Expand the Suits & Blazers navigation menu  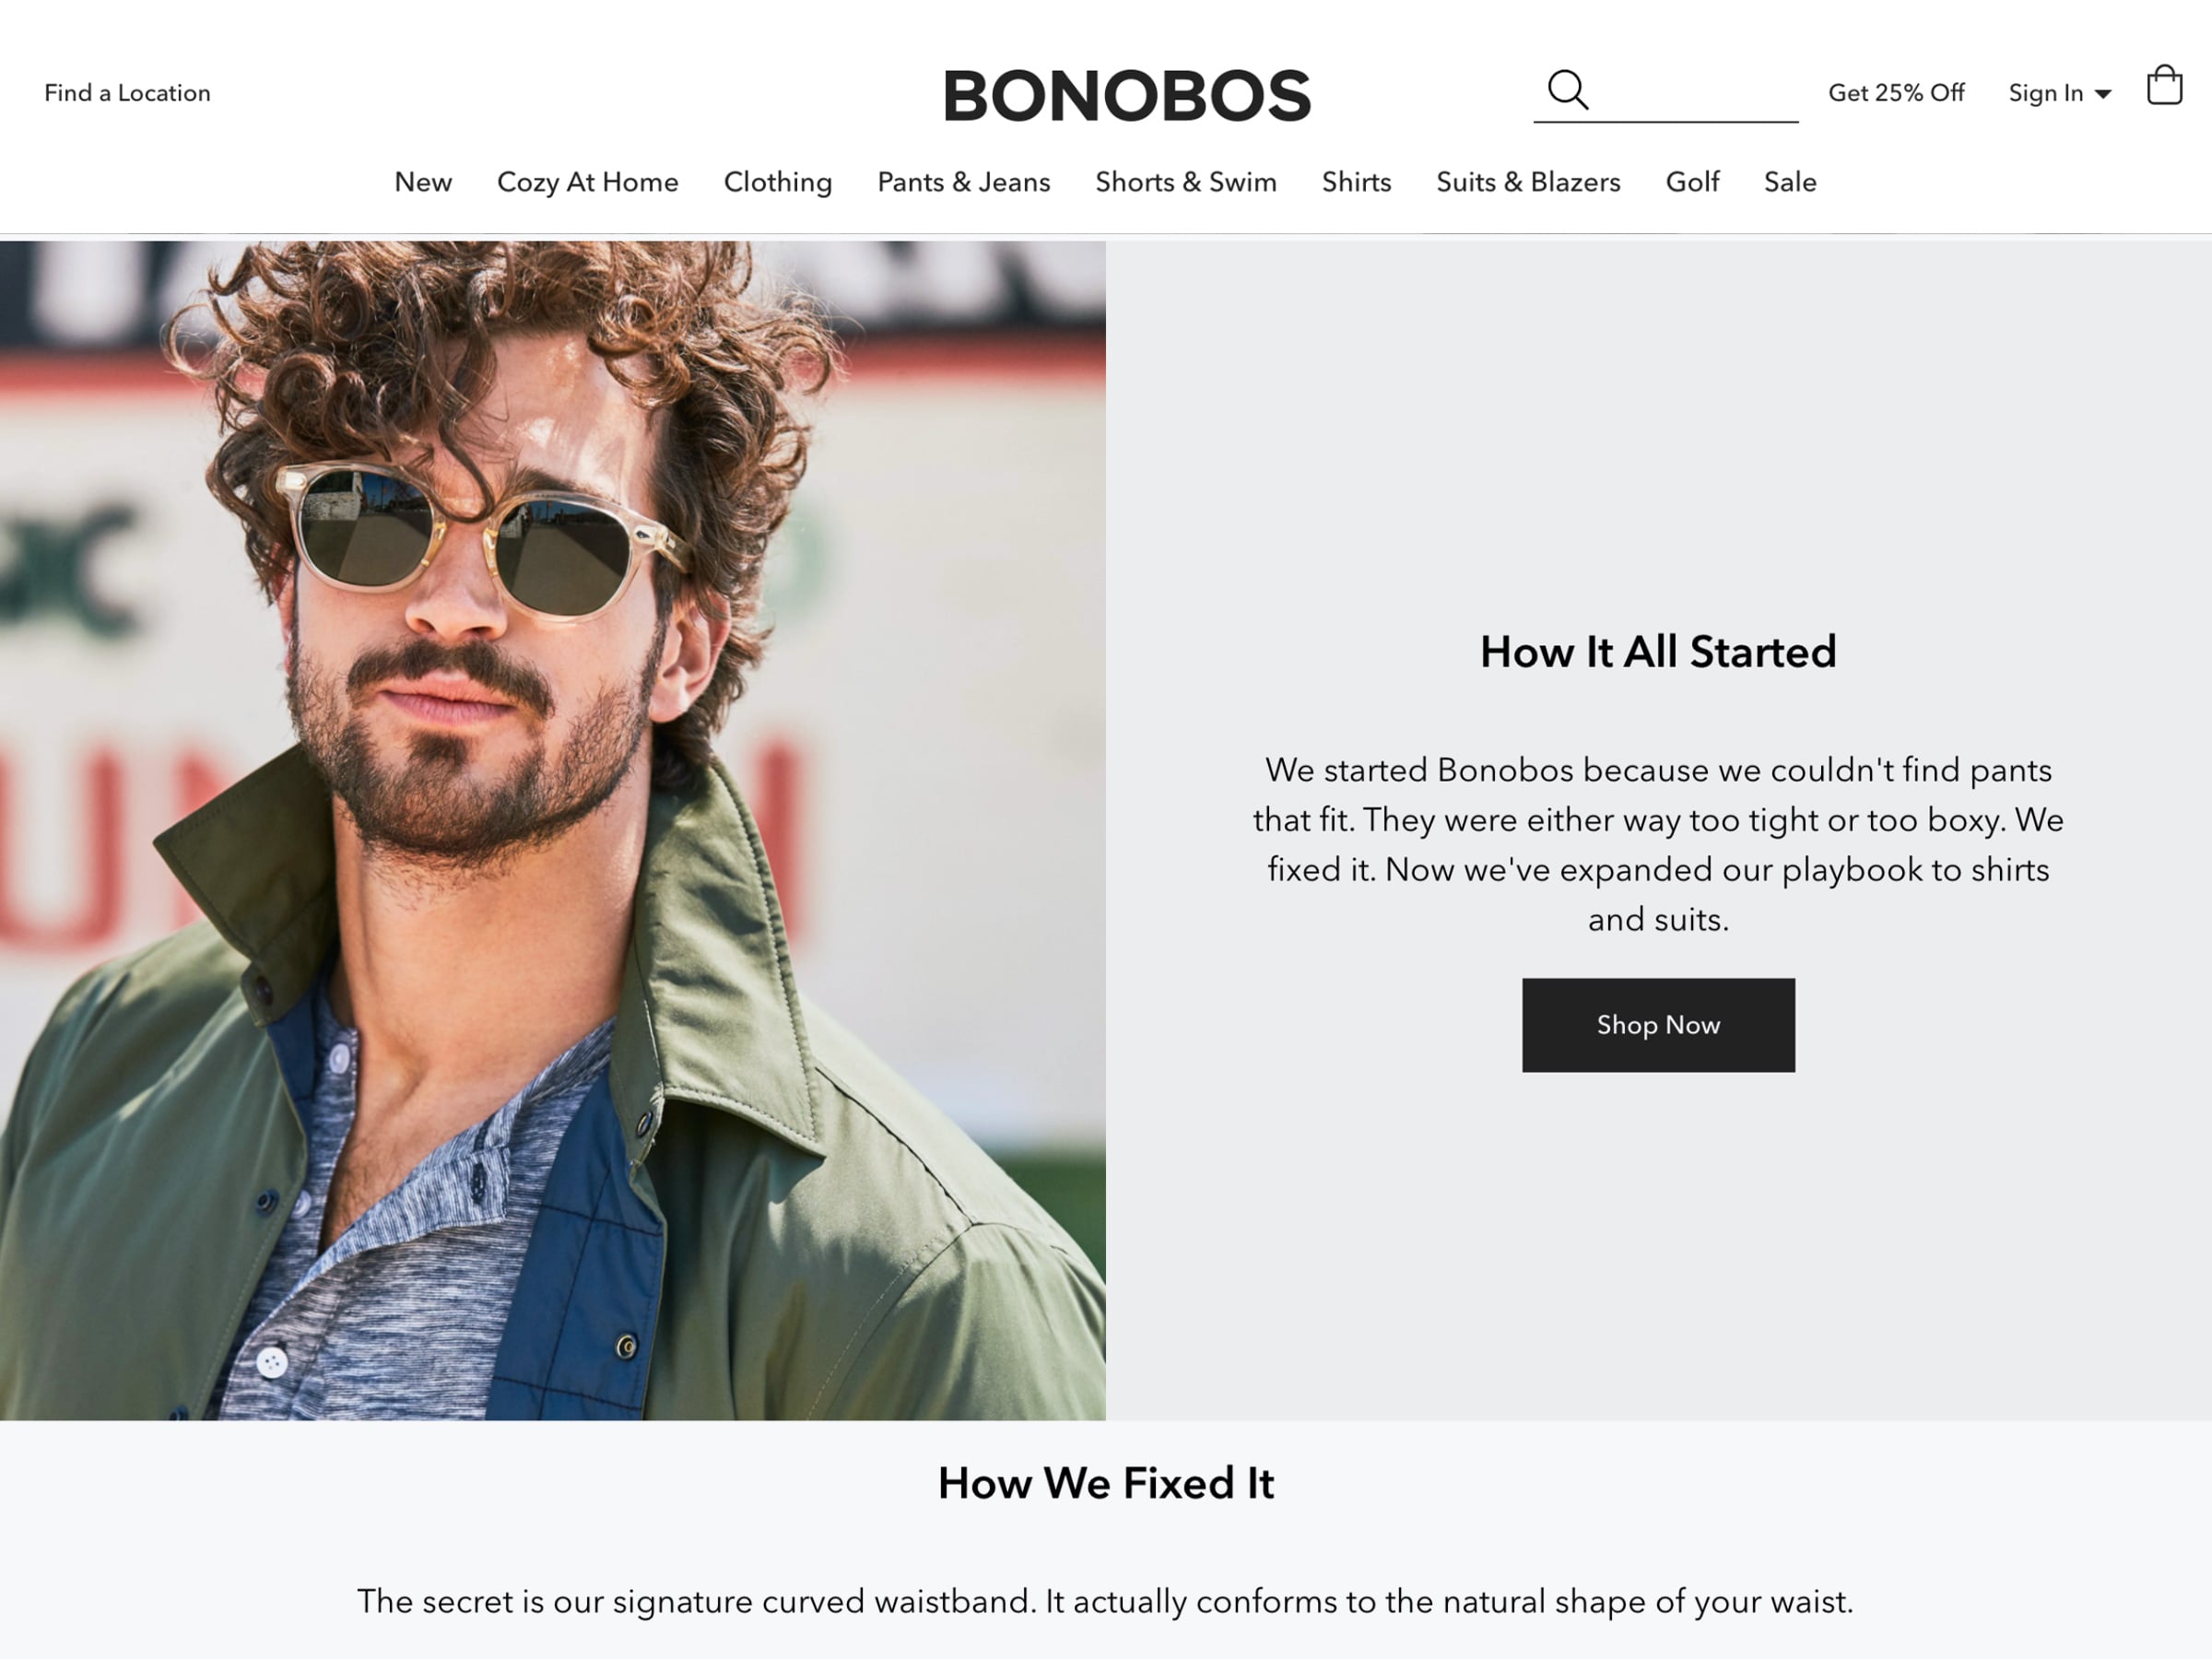[1527, 182]
